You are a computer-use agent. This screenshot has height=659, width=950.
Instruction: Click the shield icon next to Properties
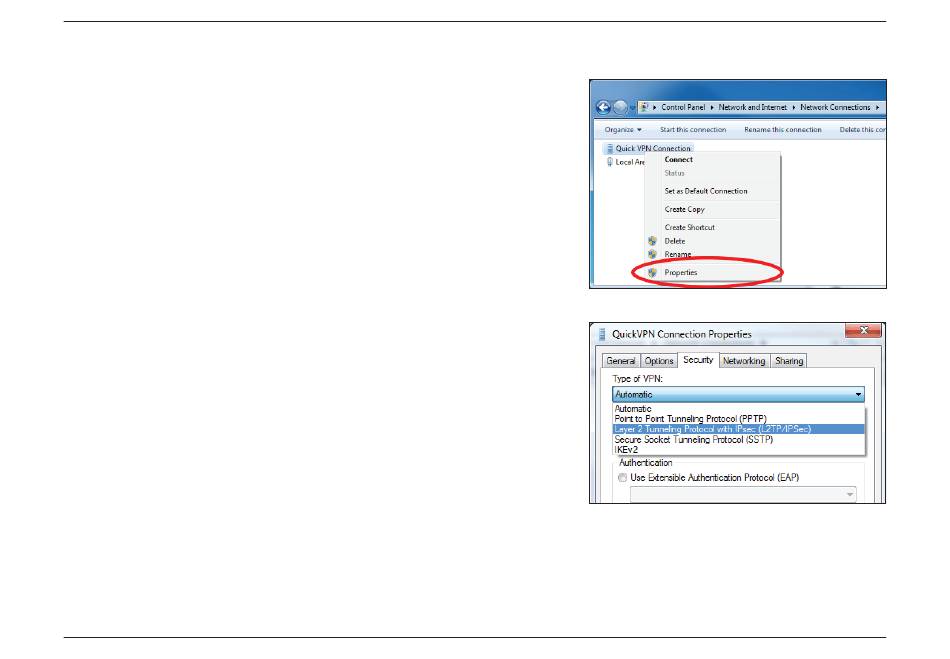[652, 272]
